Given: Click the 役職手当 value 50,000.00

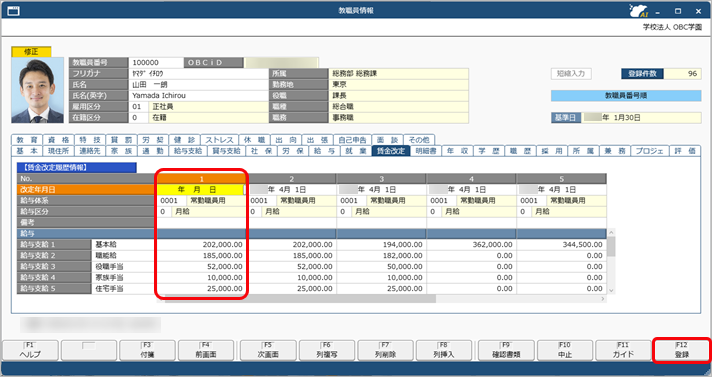Looking at the screenshot, I should point(381,266).
